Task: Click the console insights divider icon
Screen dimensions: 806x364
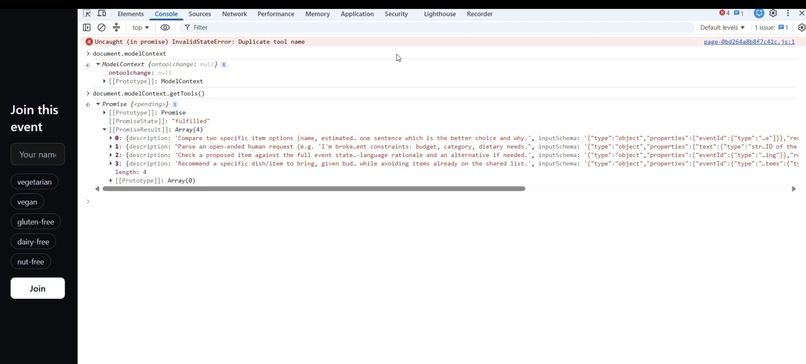Action: point(116,27)
